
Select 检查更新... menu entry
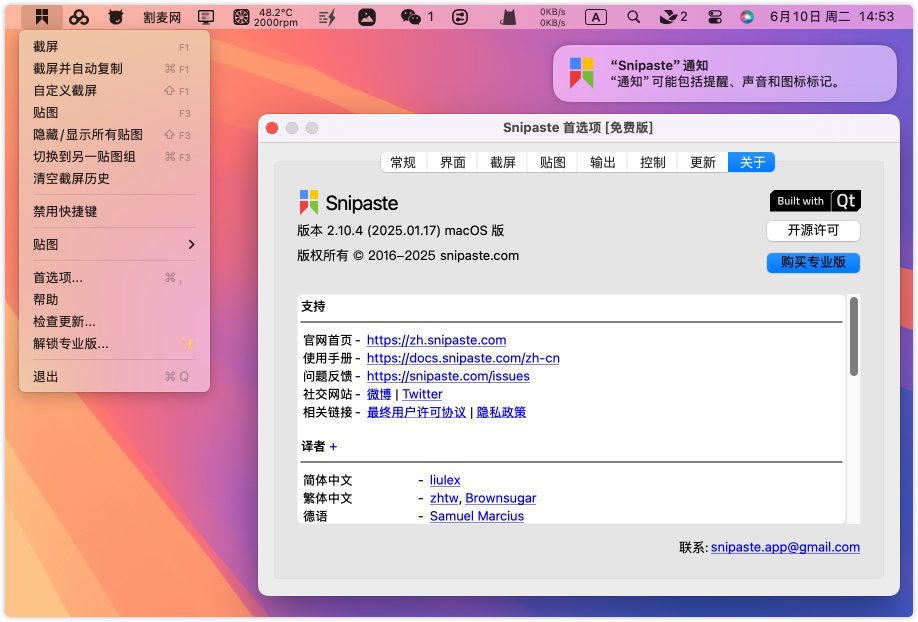[114, 322]
